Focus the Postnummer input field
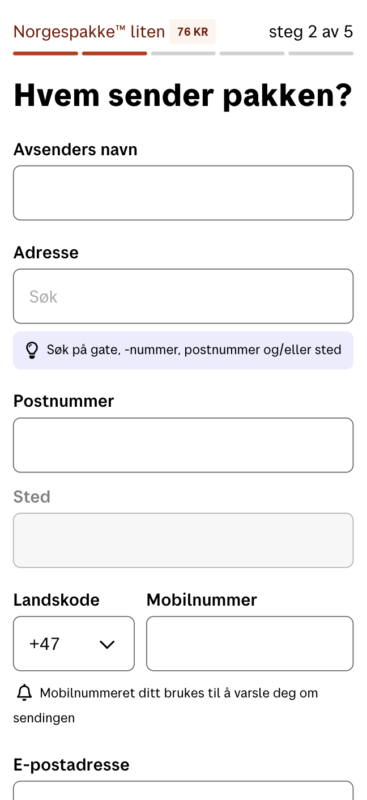 pos(183,445)
